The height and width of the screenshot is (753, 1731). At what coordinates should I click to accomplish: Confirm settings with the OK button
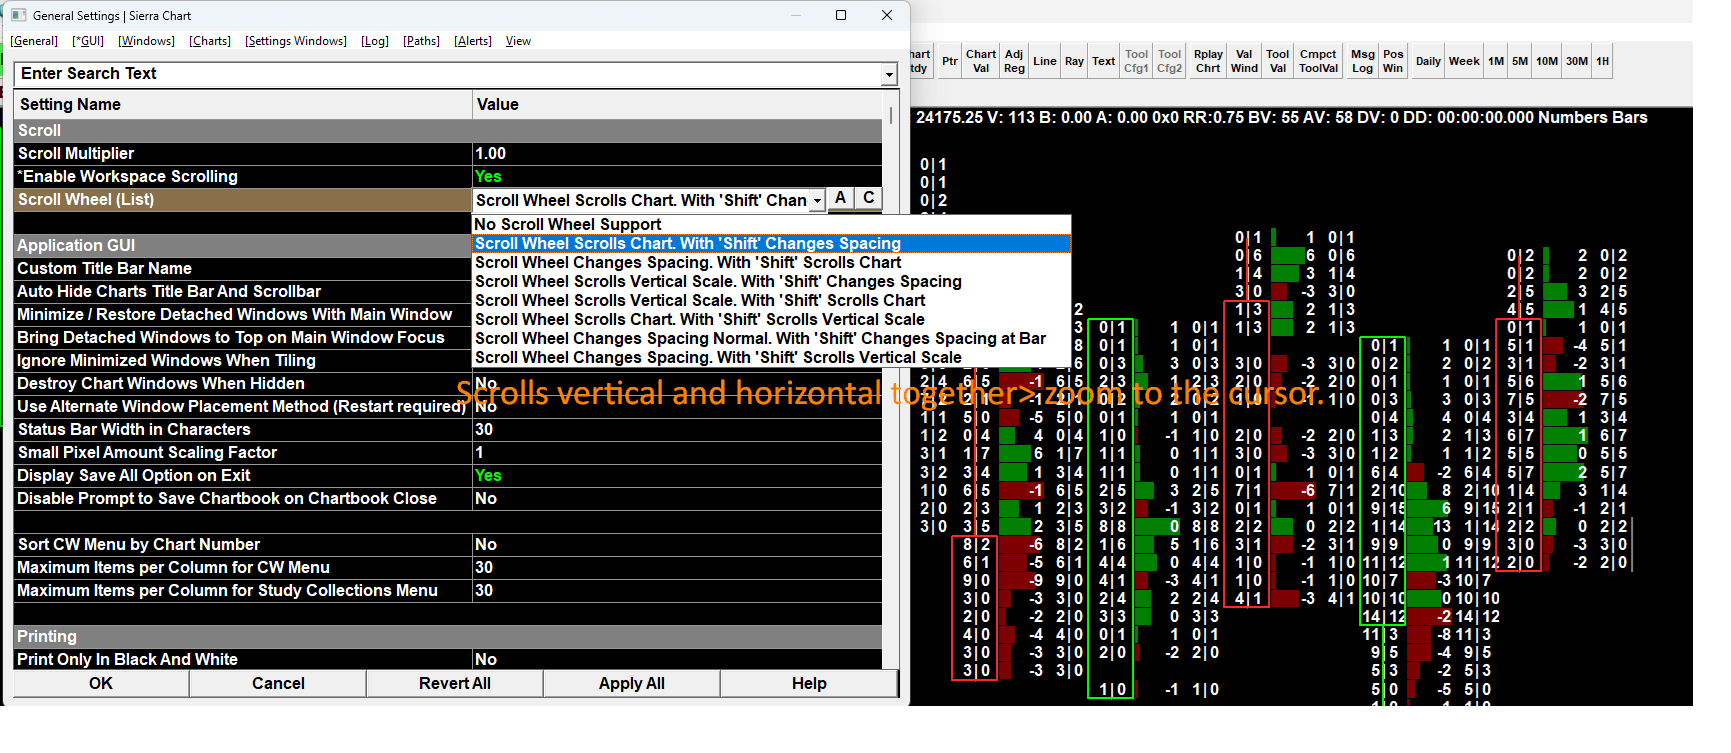tap(101, 683)
